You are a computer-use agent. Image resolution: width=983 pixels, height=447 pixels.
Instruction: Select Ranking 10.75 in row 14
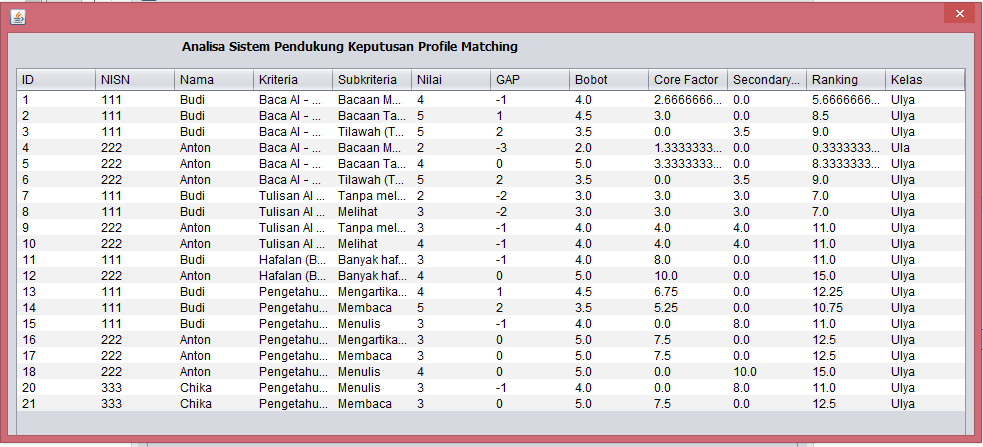click(x=846, y=308)
